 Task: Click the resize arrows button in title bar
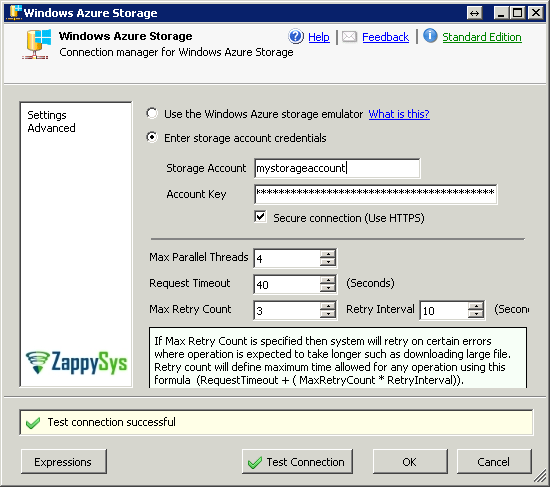475,13
